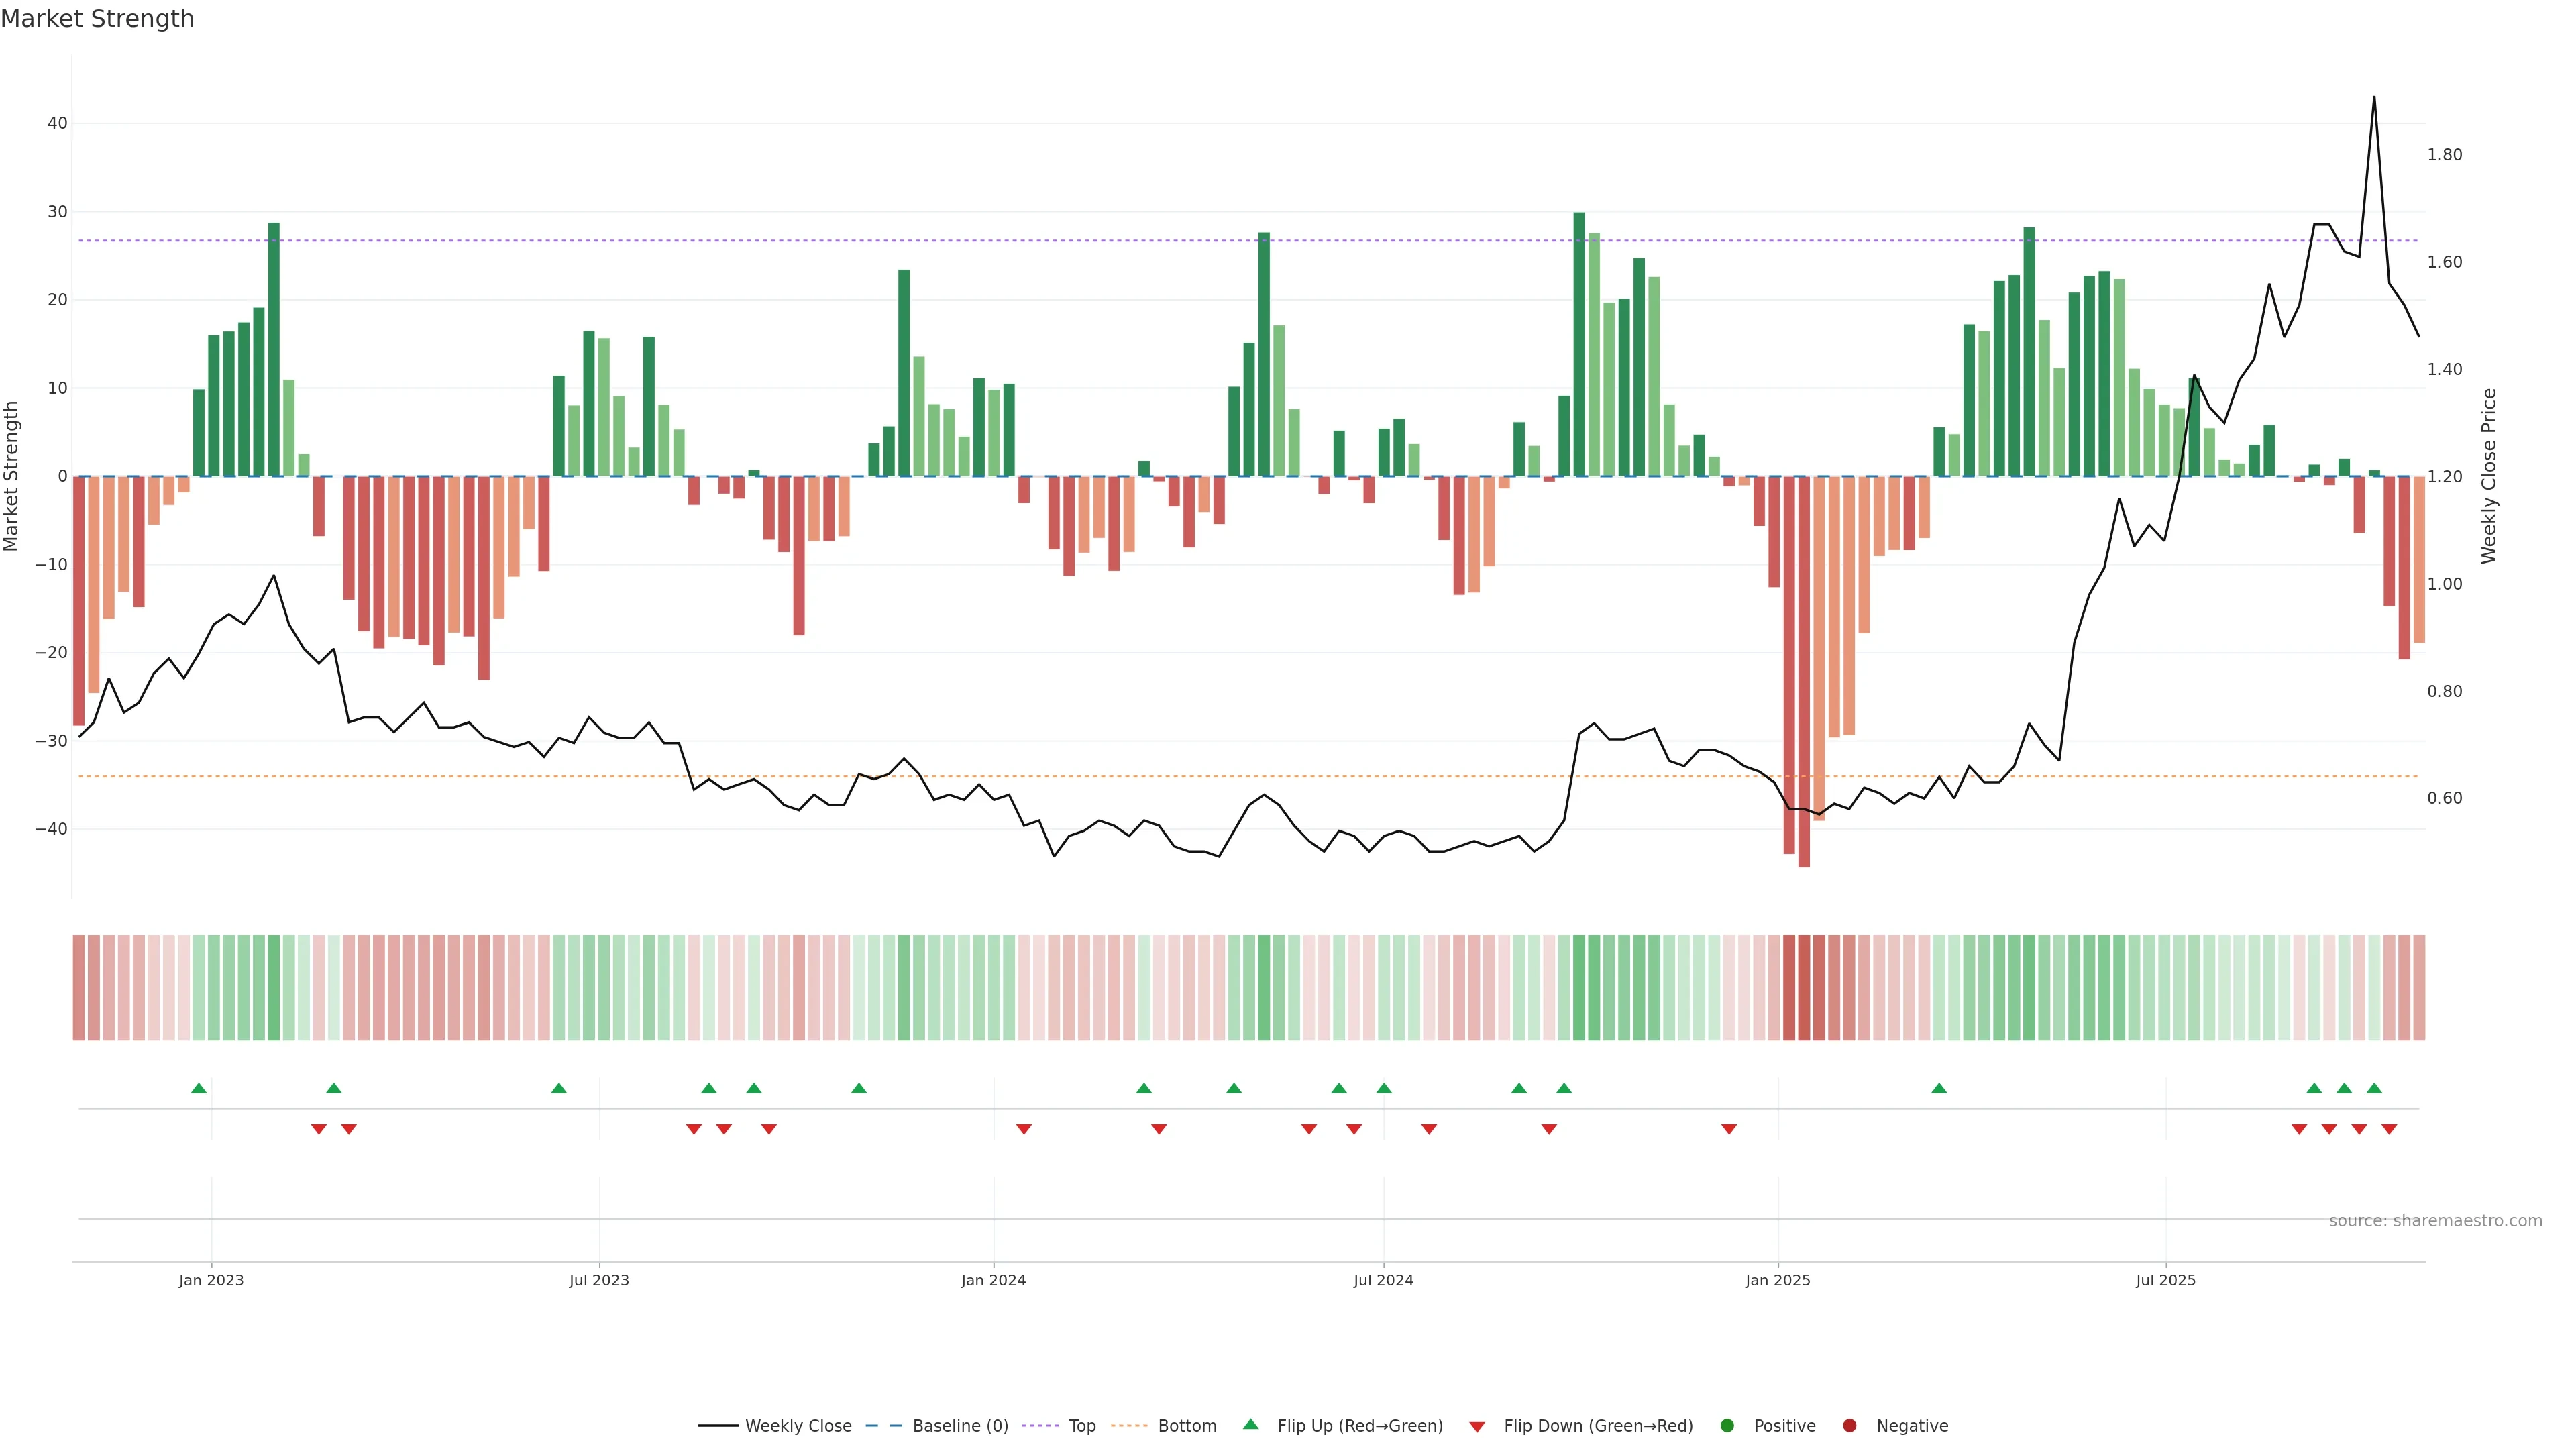Click the Jan 2024 x-axis label
This screenshot has height=1449, width=2576.
point(993,1280)
